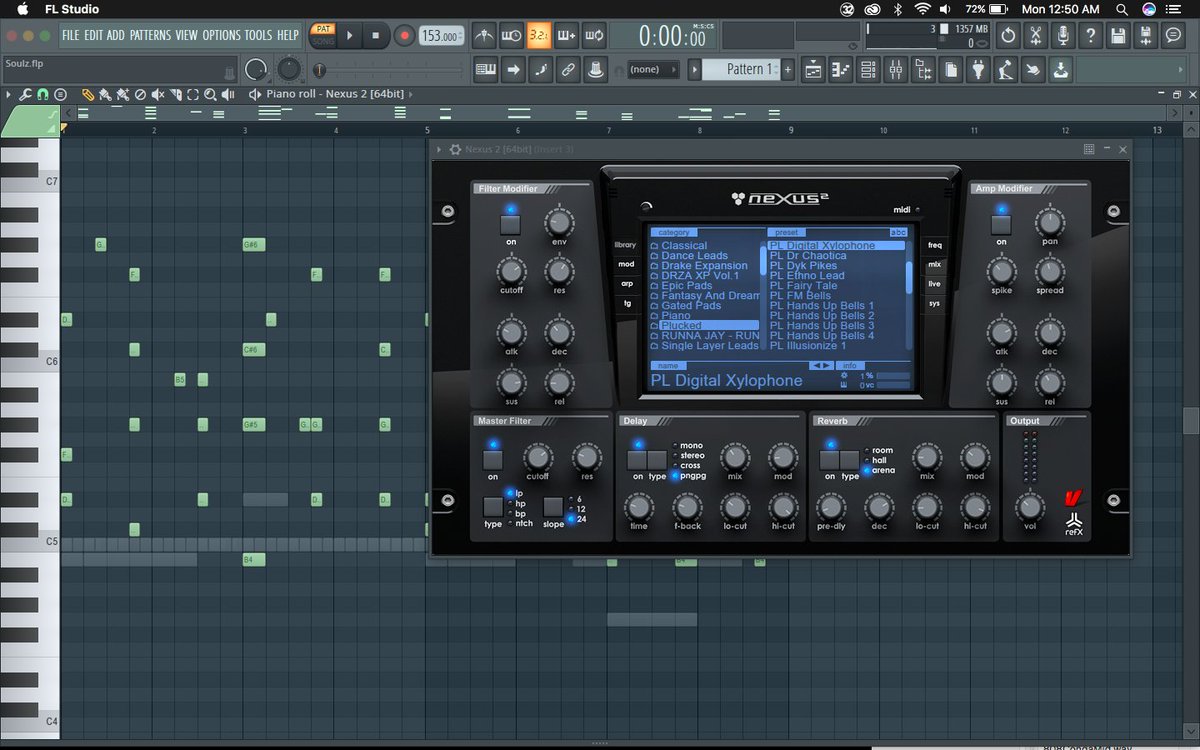Toggle the metronome icon
Screen dimensions: 1200x750
tap(484, 36)
